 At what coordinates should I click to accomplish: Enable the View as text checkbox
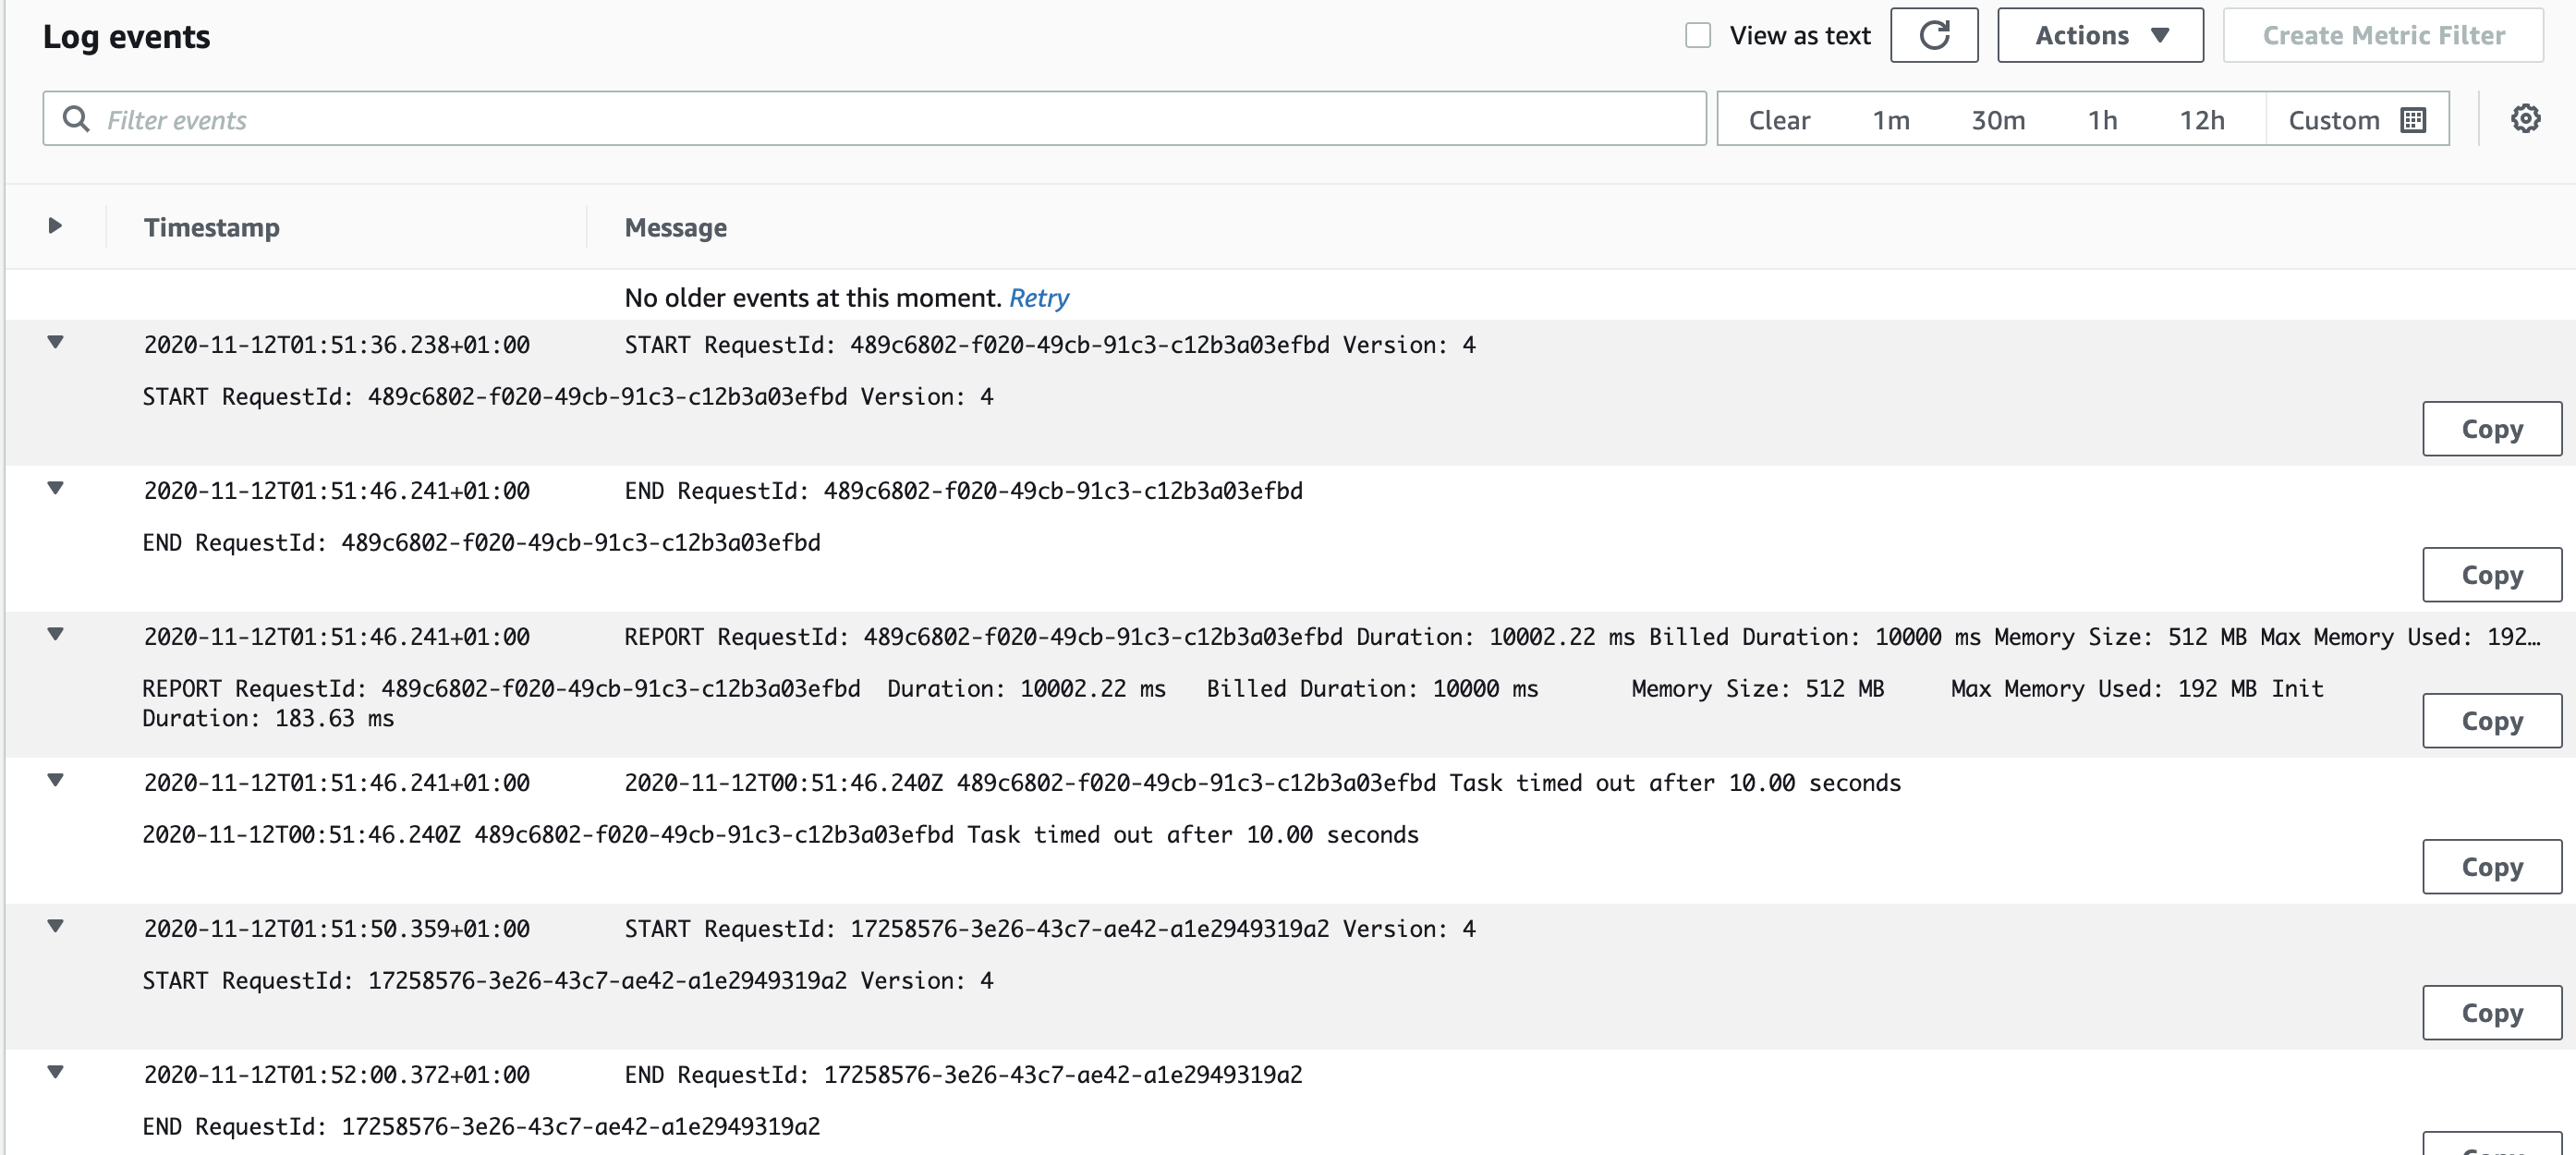coord(1698,34)
